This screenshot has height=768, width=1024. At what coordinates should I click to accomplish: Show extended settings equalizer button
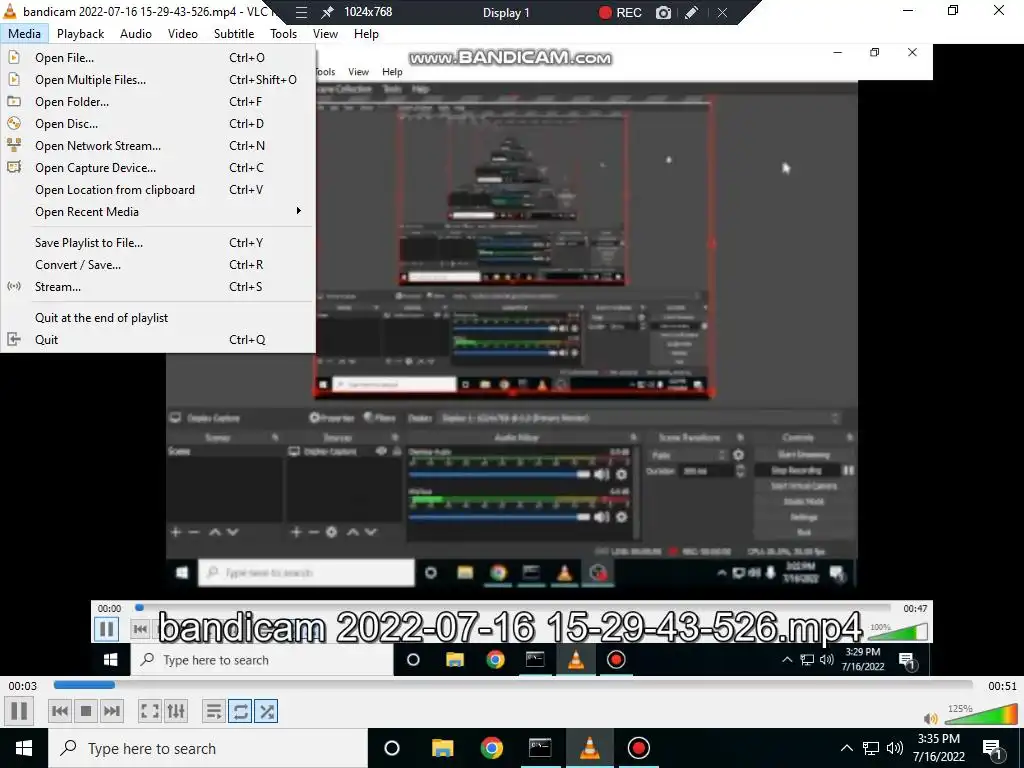(x=176, y=711)
